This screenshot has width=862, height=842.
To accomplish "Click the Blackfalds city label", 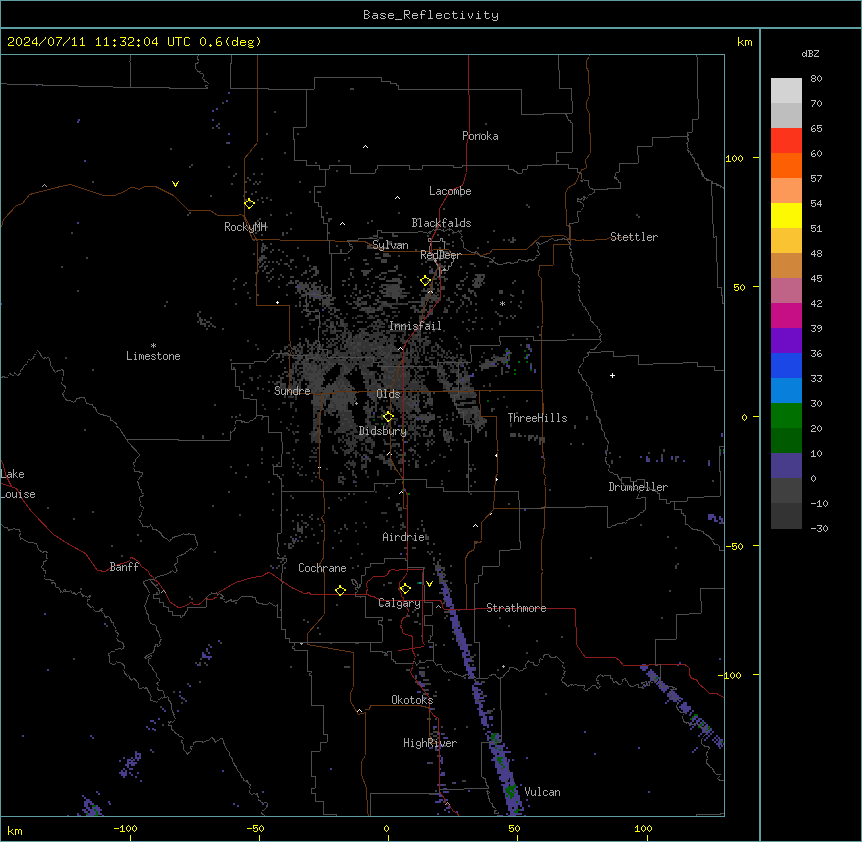I will pyautogui.click(x=441, y=223).
